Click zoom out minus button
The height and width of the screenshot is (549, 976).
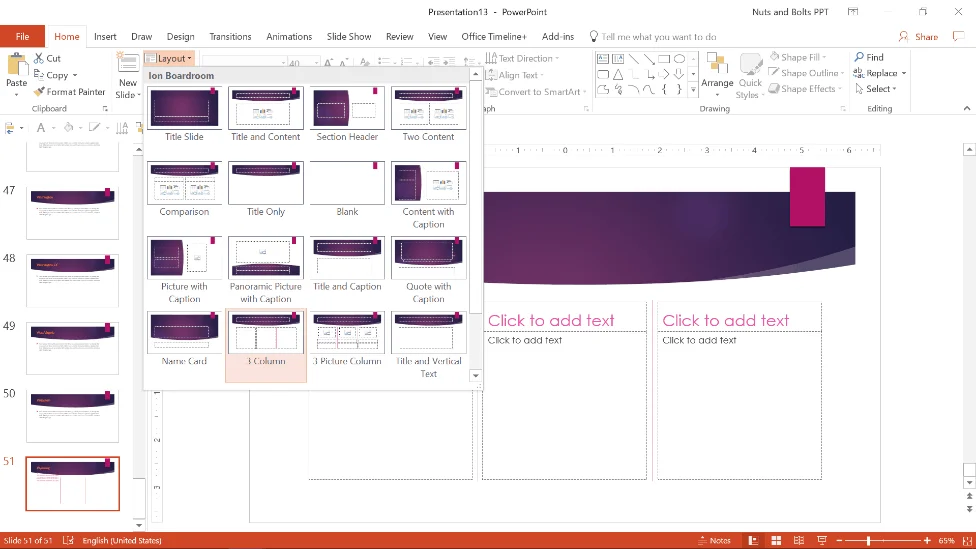(839, 540)
